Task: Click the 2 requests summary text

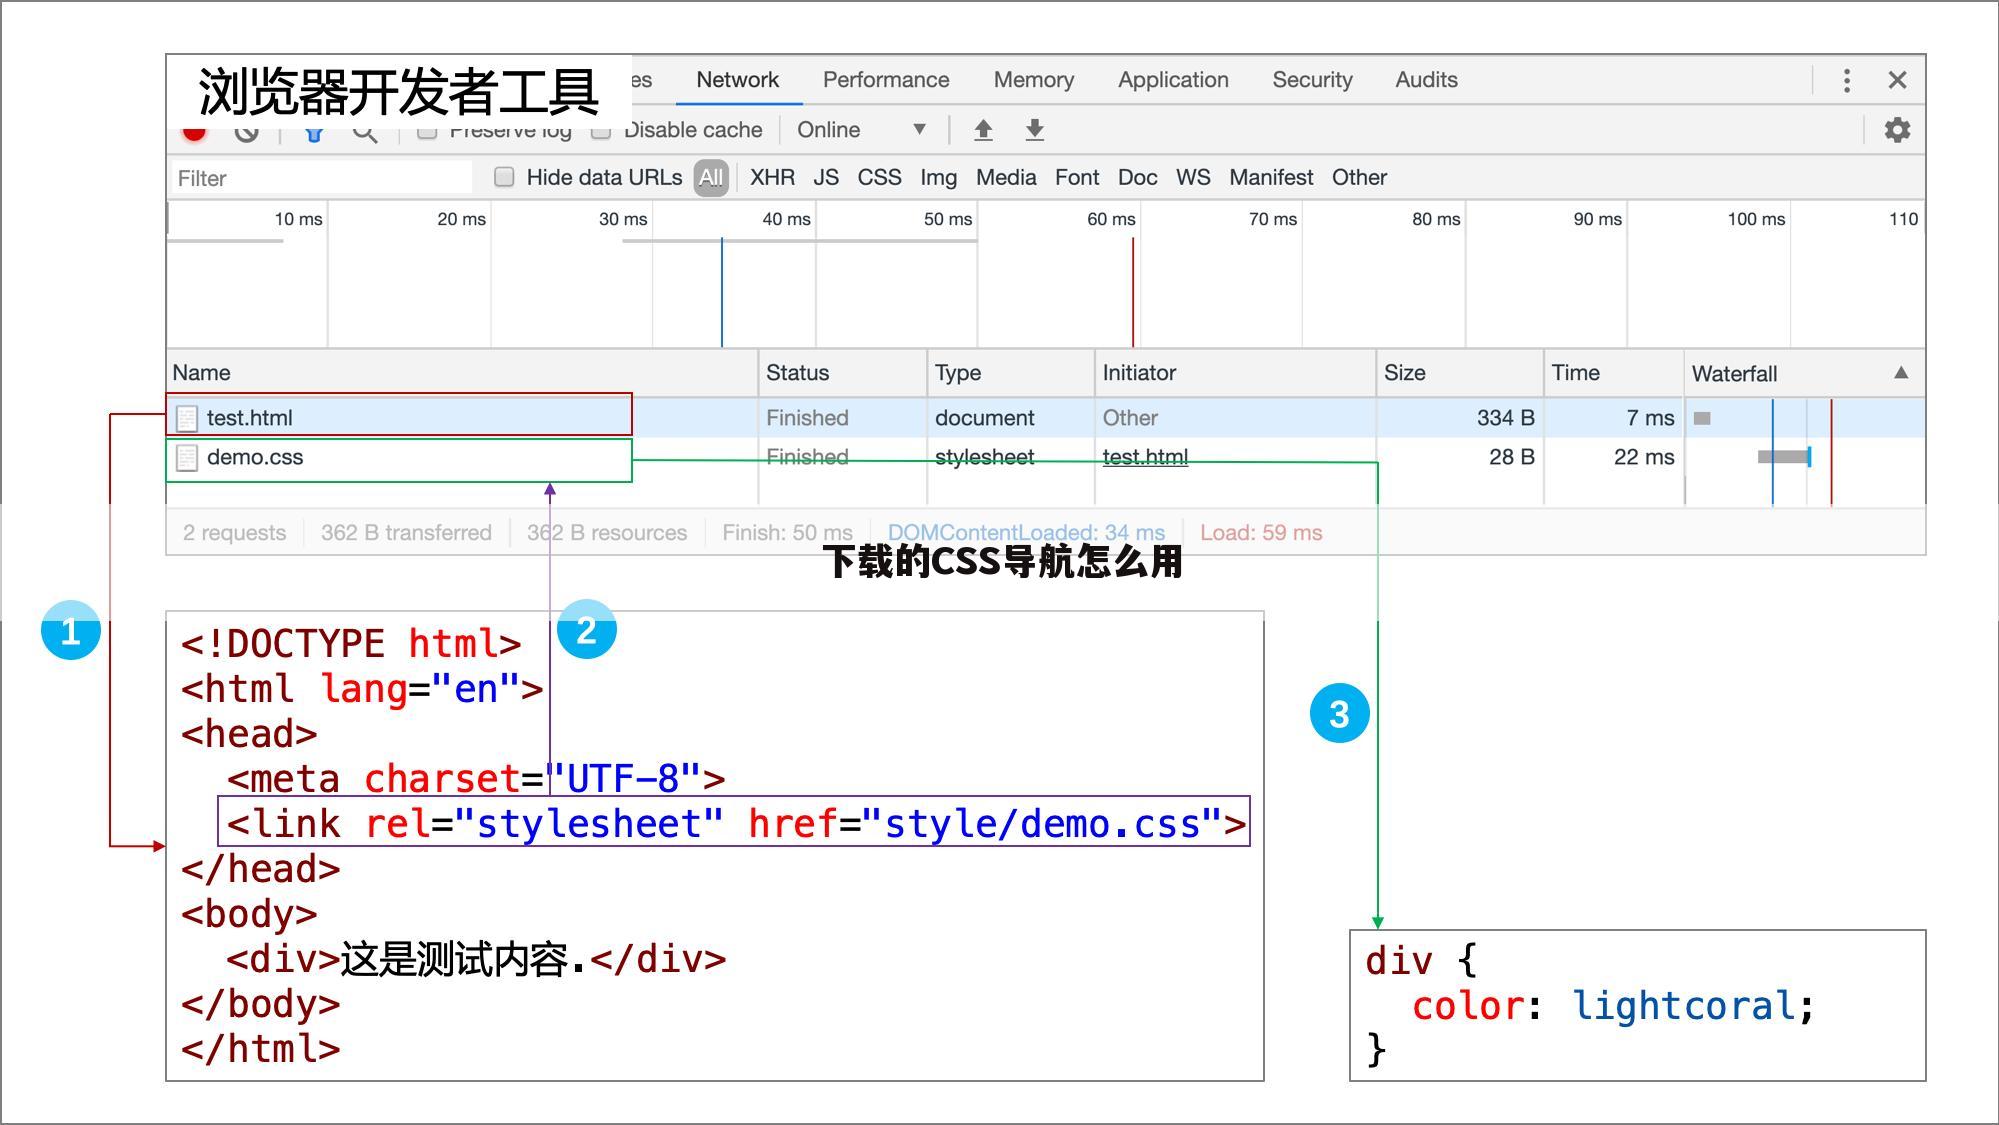Action: coord(234,533)
